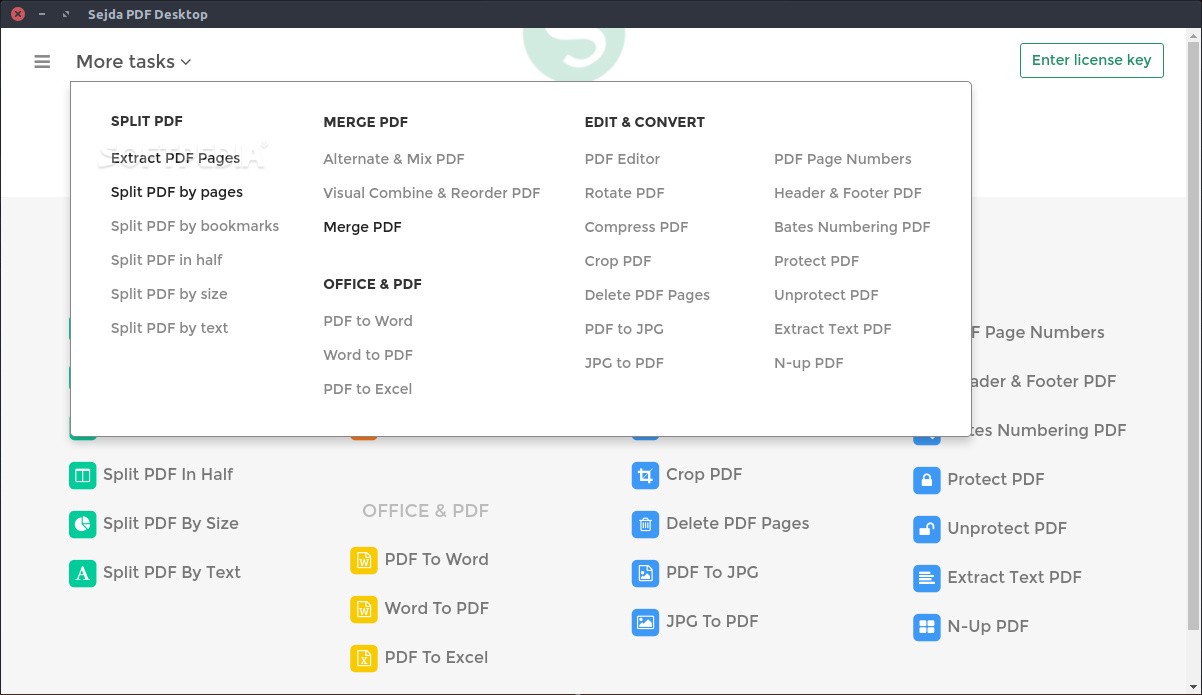Image resolution: width=1202 pixels, height=695 pixels.
Task: Pick Compress PDF in the menu
Action: click(636, 227)
